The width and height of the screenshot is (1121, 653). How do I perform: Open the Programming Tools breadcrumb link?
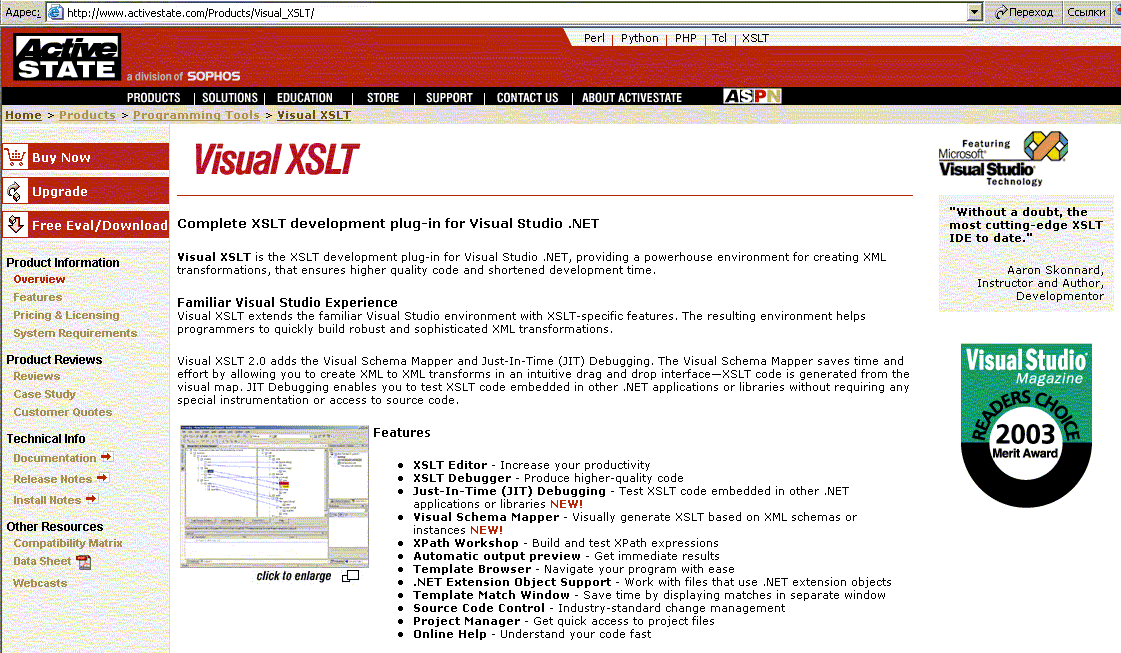coord(196,115)
